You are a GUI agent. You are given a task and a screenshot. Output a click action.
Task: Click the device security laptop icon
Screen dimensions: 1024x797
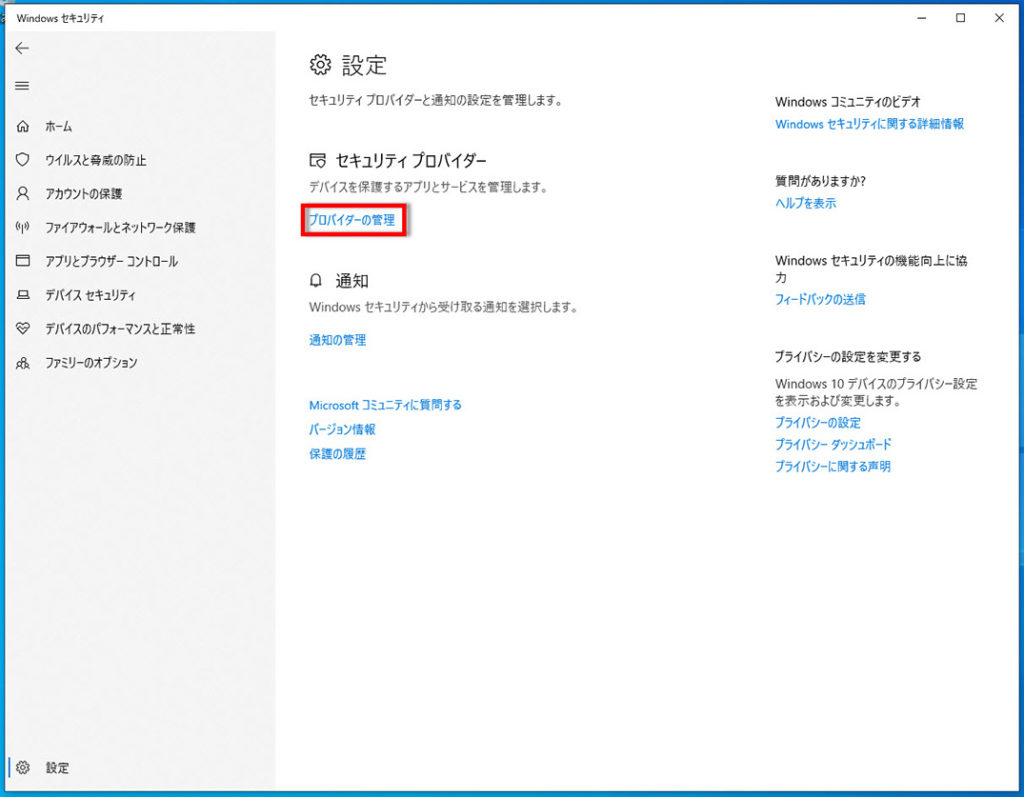pyautogui.click(x=23, y=295)
